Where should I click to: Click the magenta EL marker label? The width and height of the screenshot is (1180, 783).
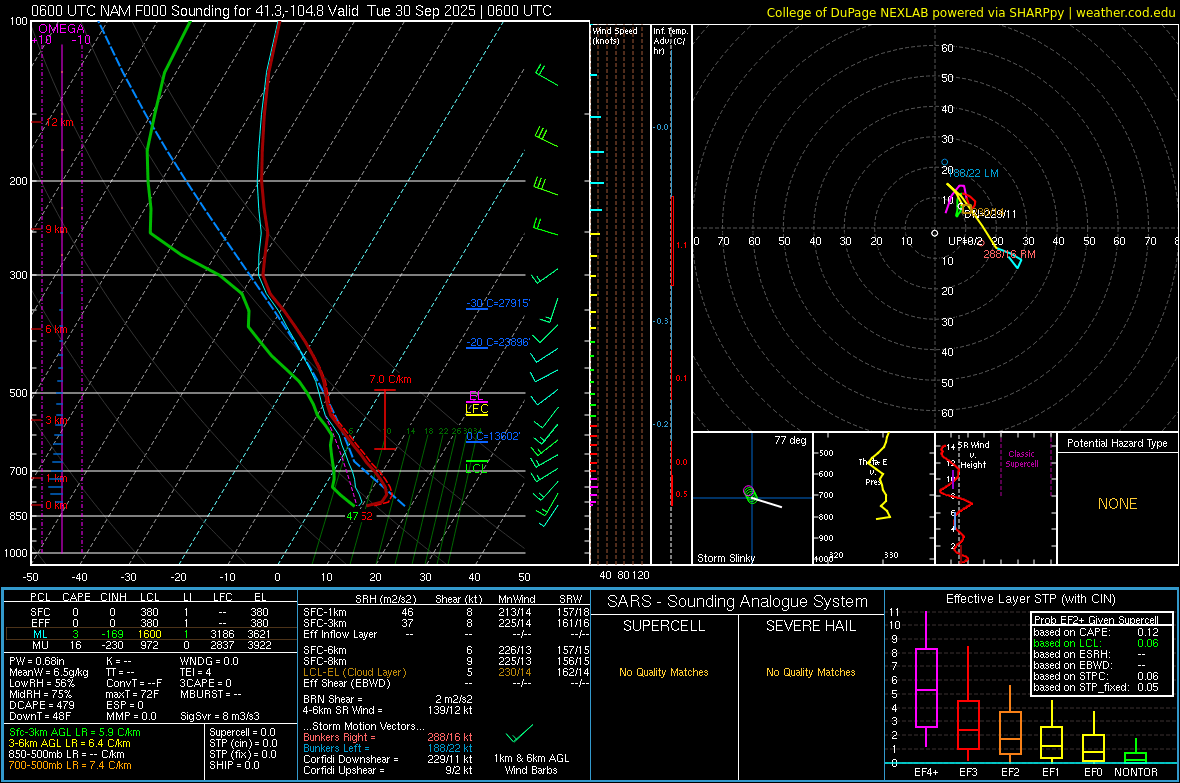476,396
